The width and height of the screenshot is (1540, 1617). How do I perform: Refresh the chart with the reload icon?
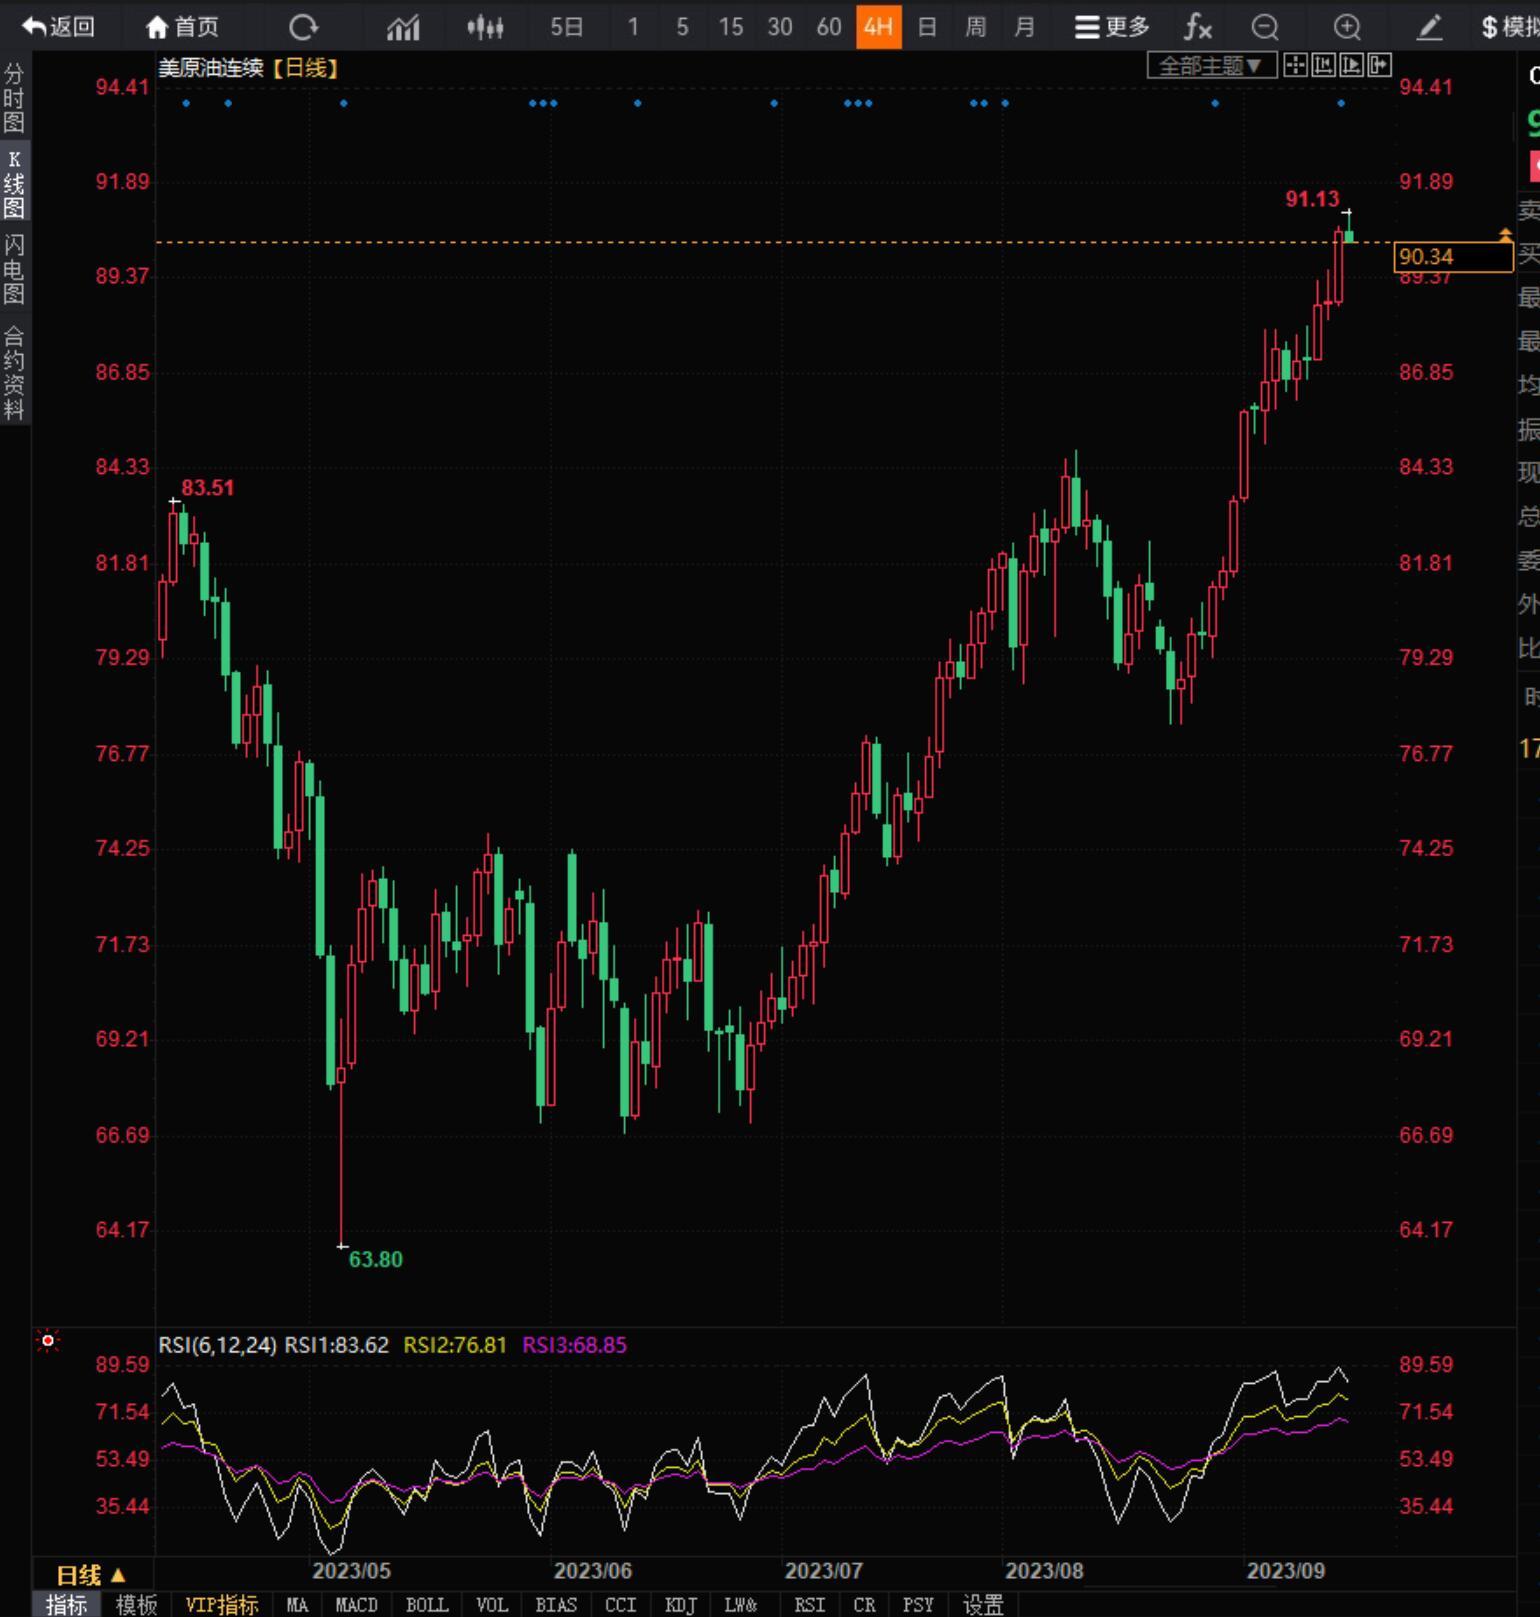click(x=303, y=27)
